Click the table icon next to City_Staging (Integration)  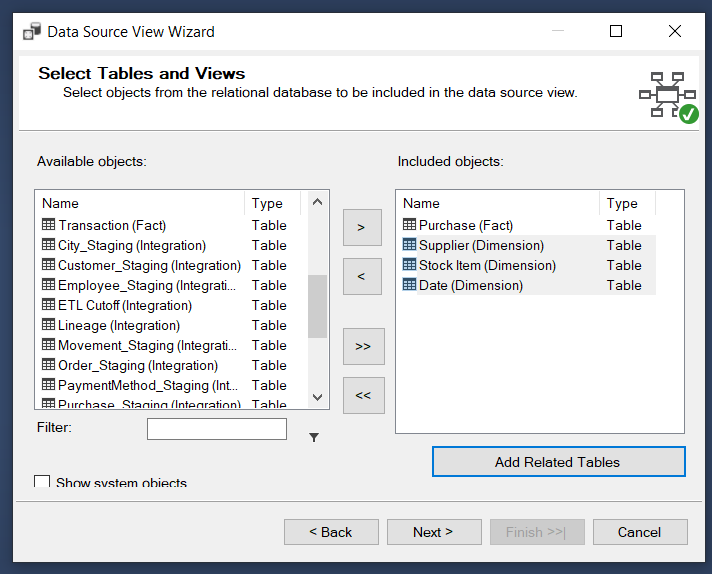pyautogui.click(x=48, y=245)
